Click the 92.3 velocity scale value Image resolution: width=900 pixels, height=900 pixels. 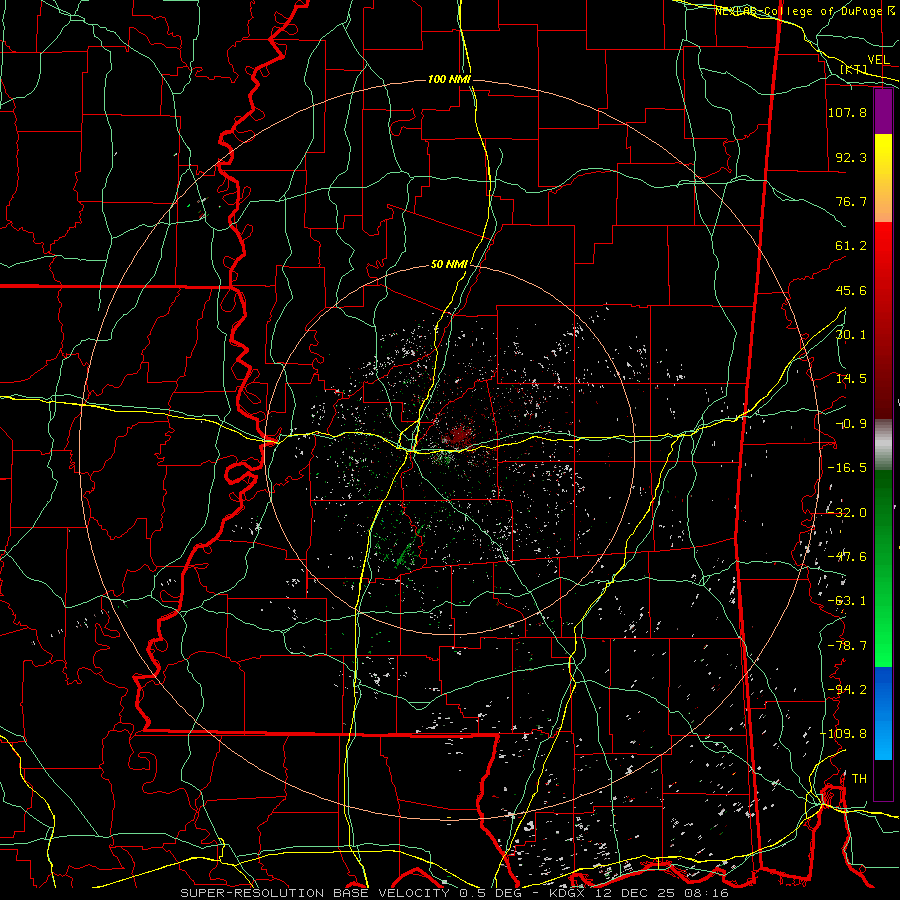tap(851, 157)
